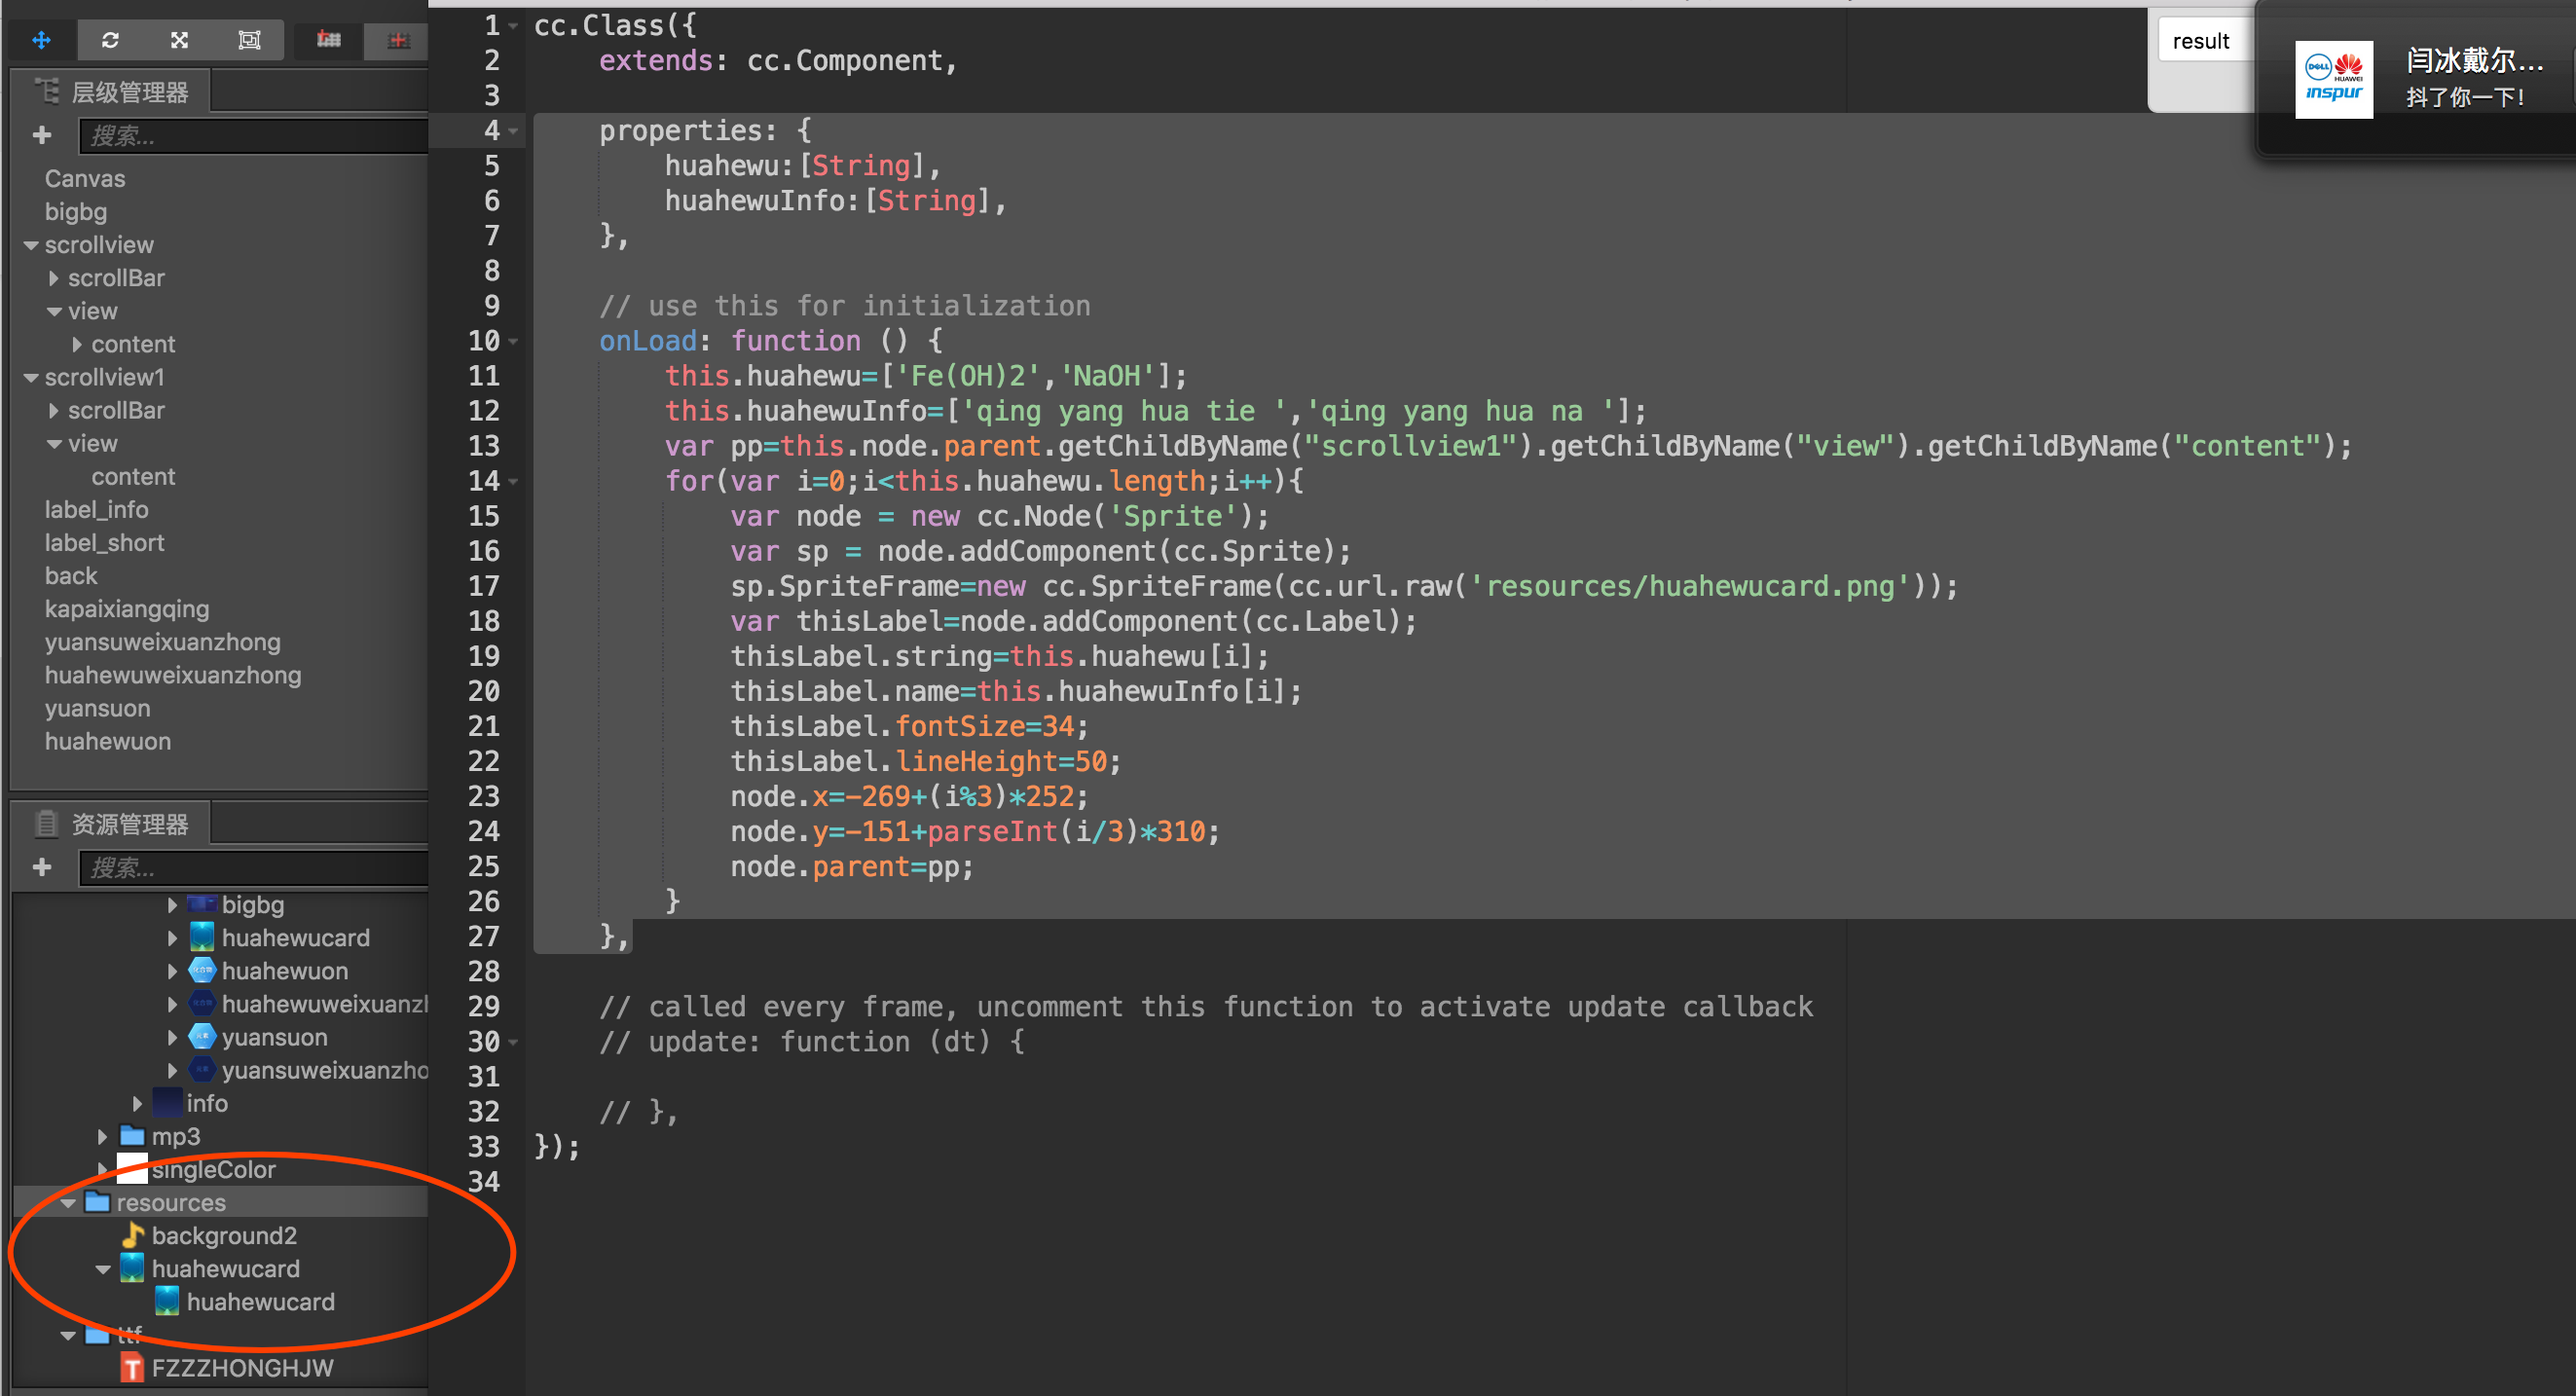
Task: Click the FZZZHONGHJW font asset icon
Action: click(x=132, y=1368)
